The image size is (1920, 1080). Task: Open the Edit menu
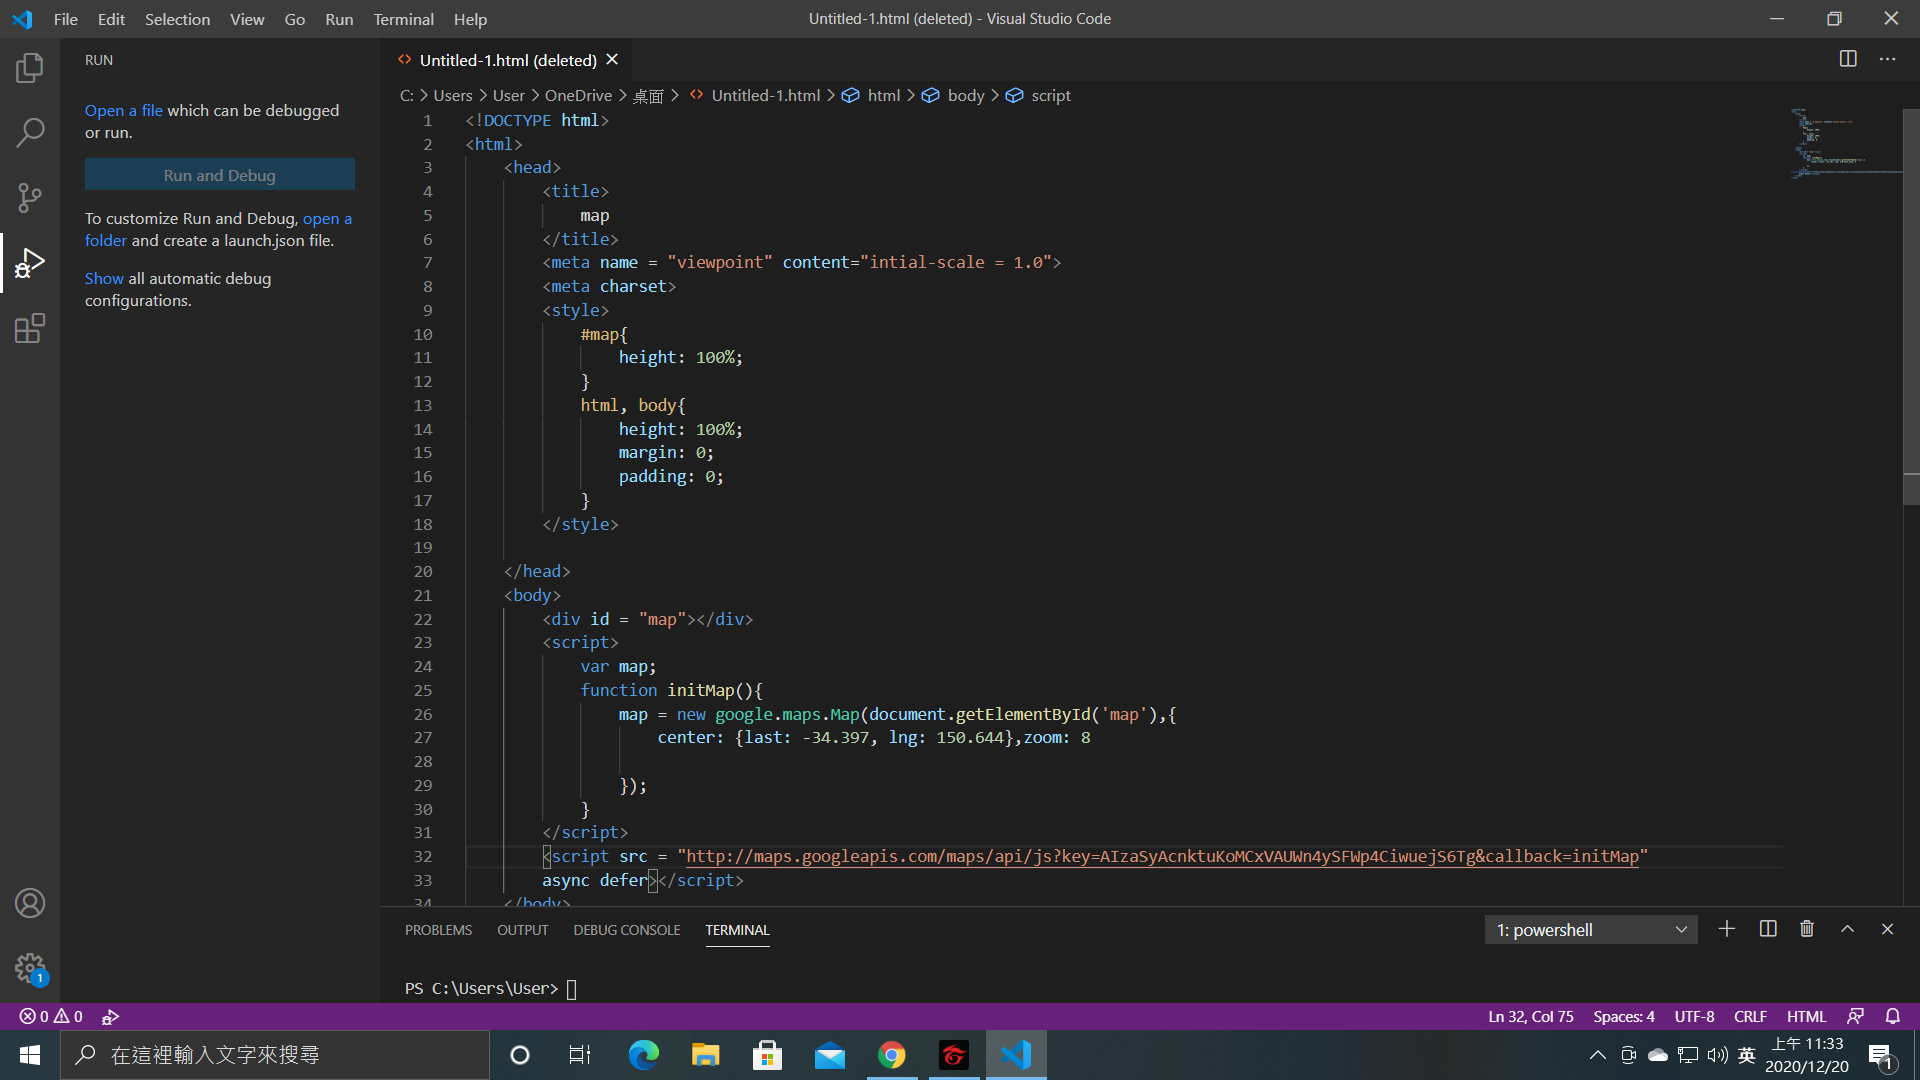[111, 19]
